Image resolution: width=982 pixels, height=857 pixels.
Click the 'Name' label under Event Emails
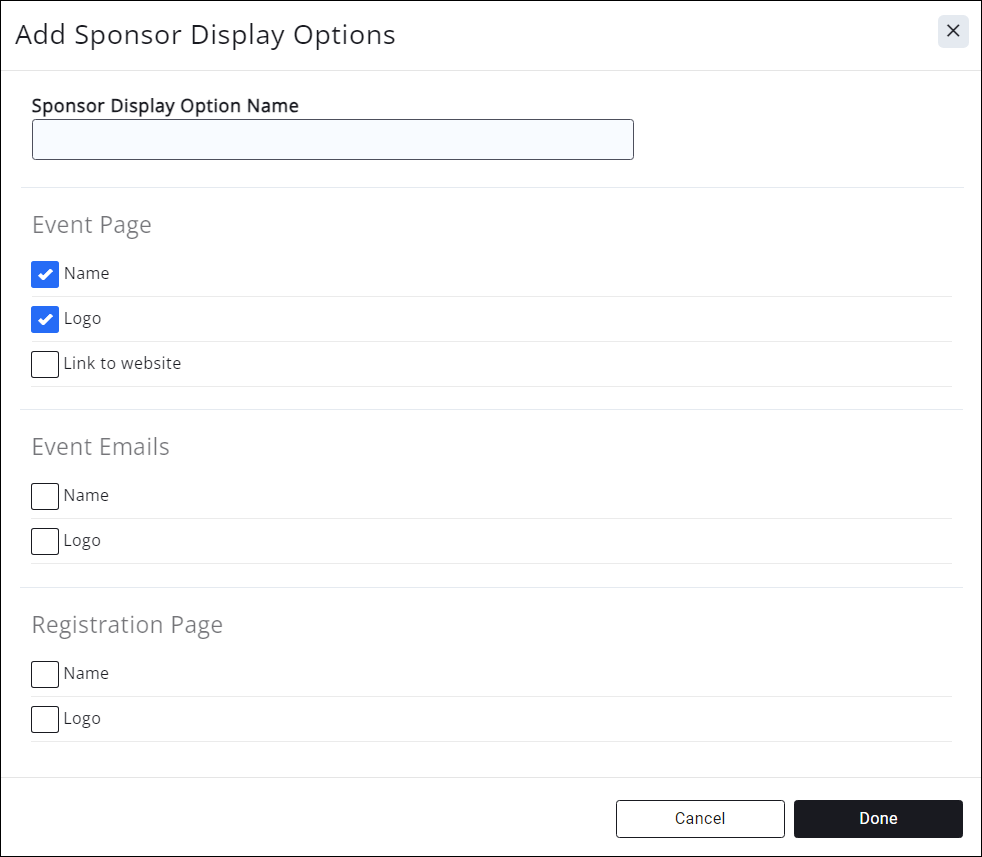pyautogui.click(x=86, y=496)
